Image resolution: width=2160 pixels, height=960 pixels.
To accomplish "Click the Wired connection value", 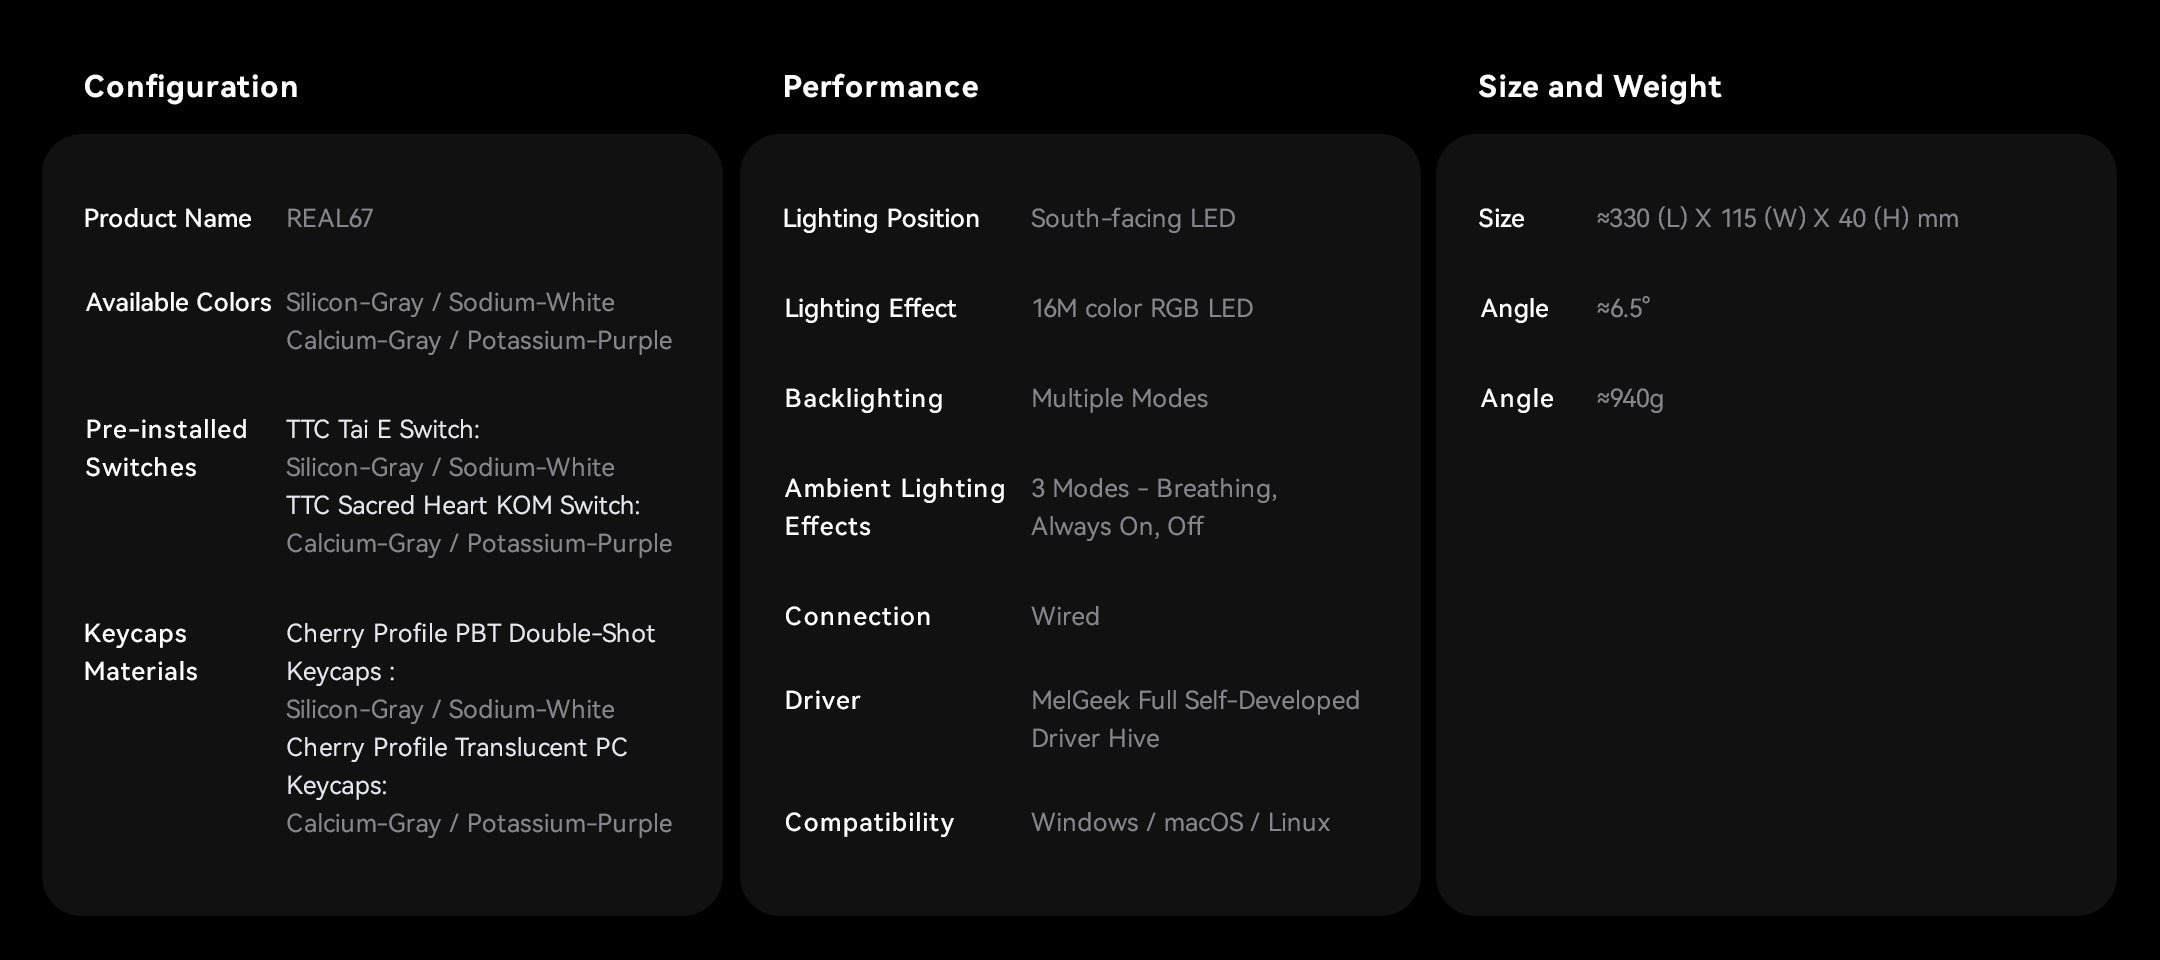I will click(1065, 616).
